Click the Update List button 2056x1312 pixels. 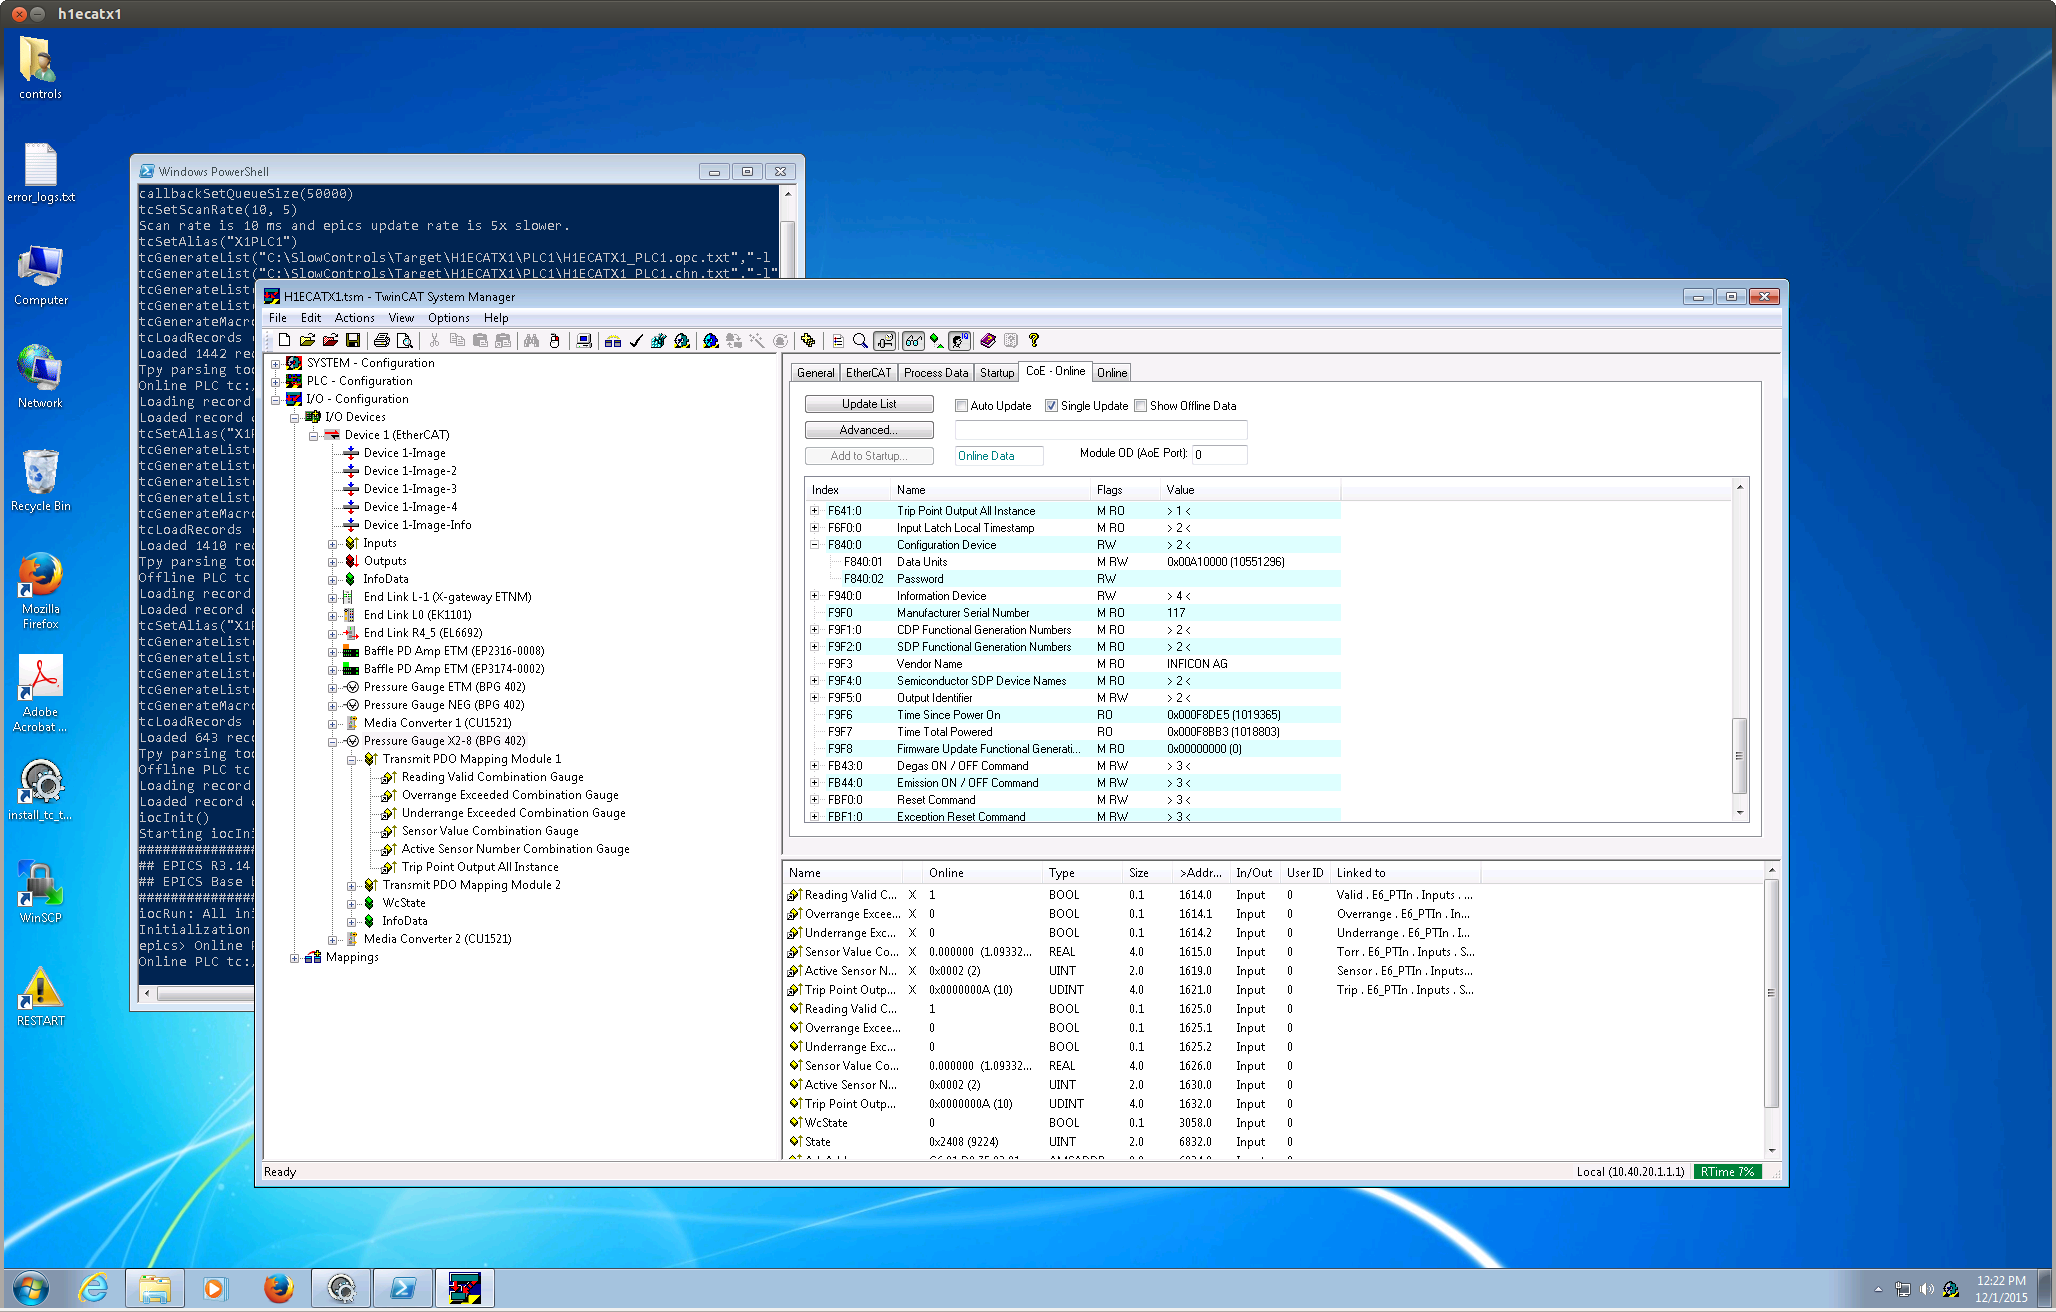[869, 404]
